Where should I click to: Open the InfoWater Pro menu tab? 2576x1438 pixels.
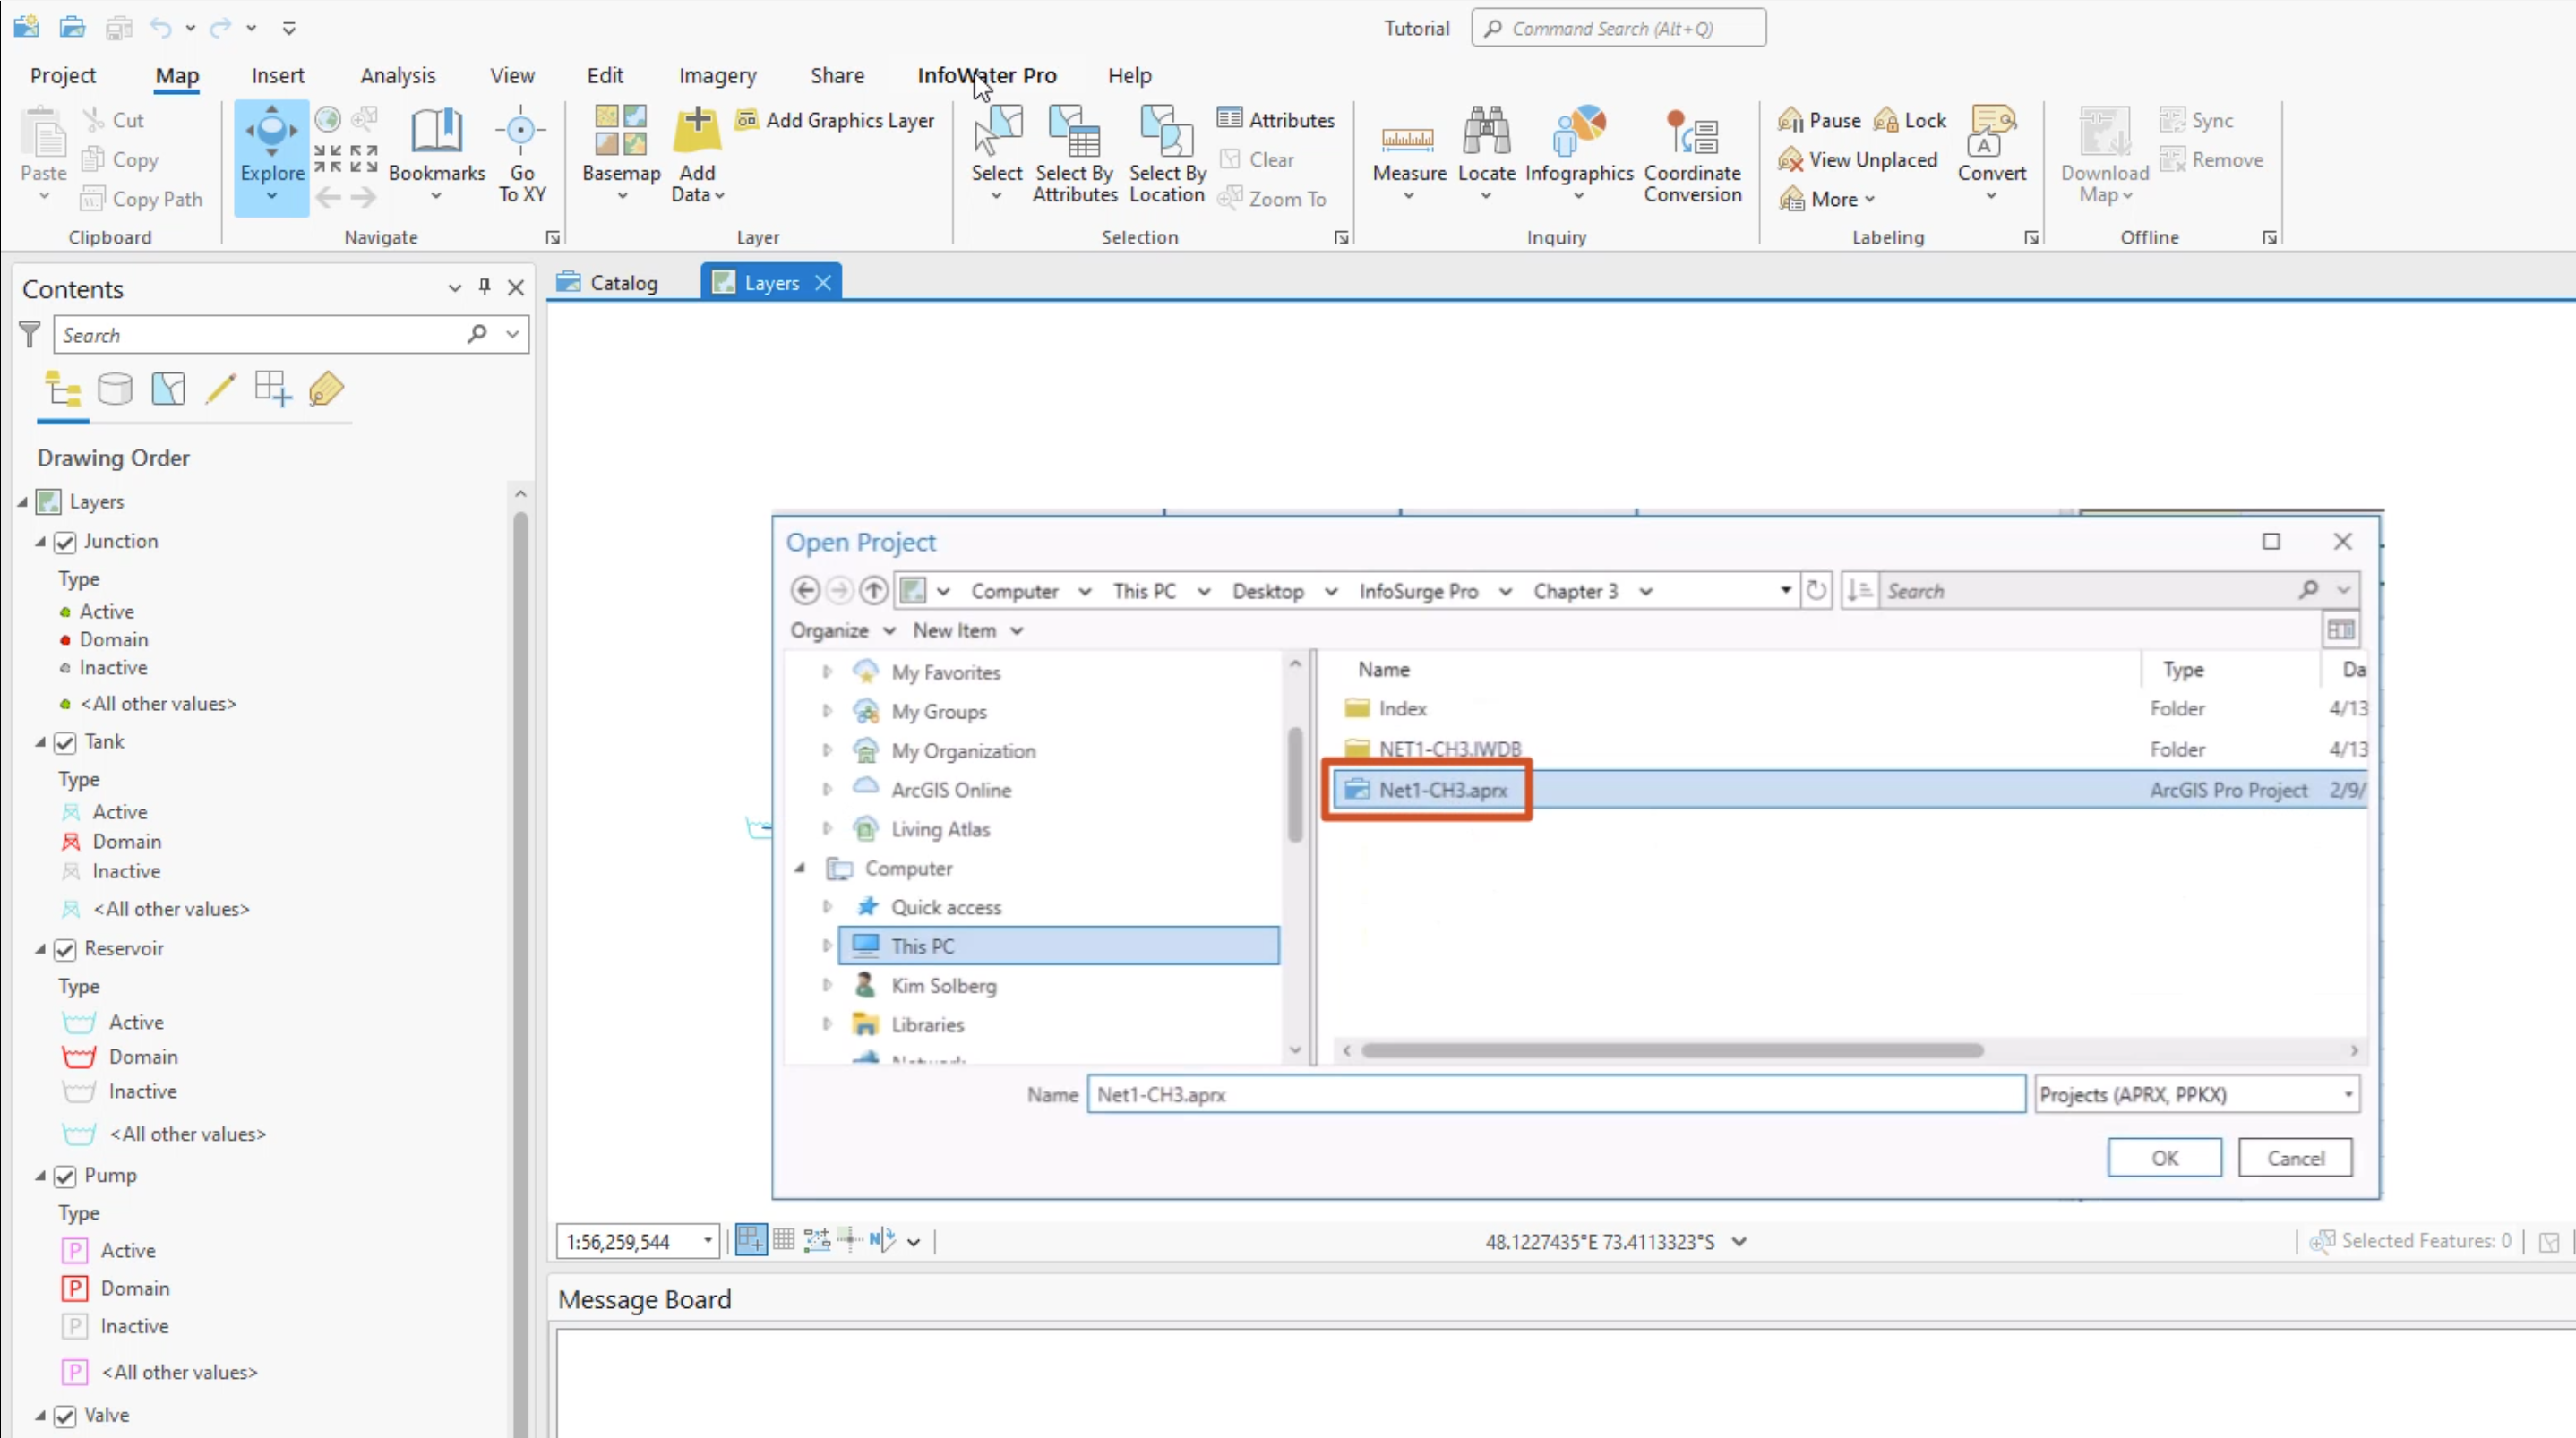(987, 74)
